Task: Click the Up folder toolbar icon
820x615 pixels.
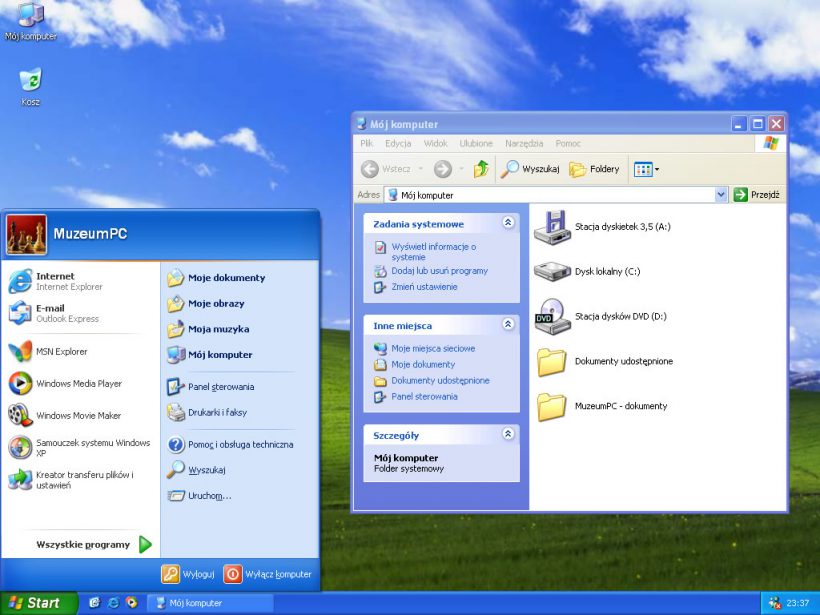Action: click(x=482, y=169)
